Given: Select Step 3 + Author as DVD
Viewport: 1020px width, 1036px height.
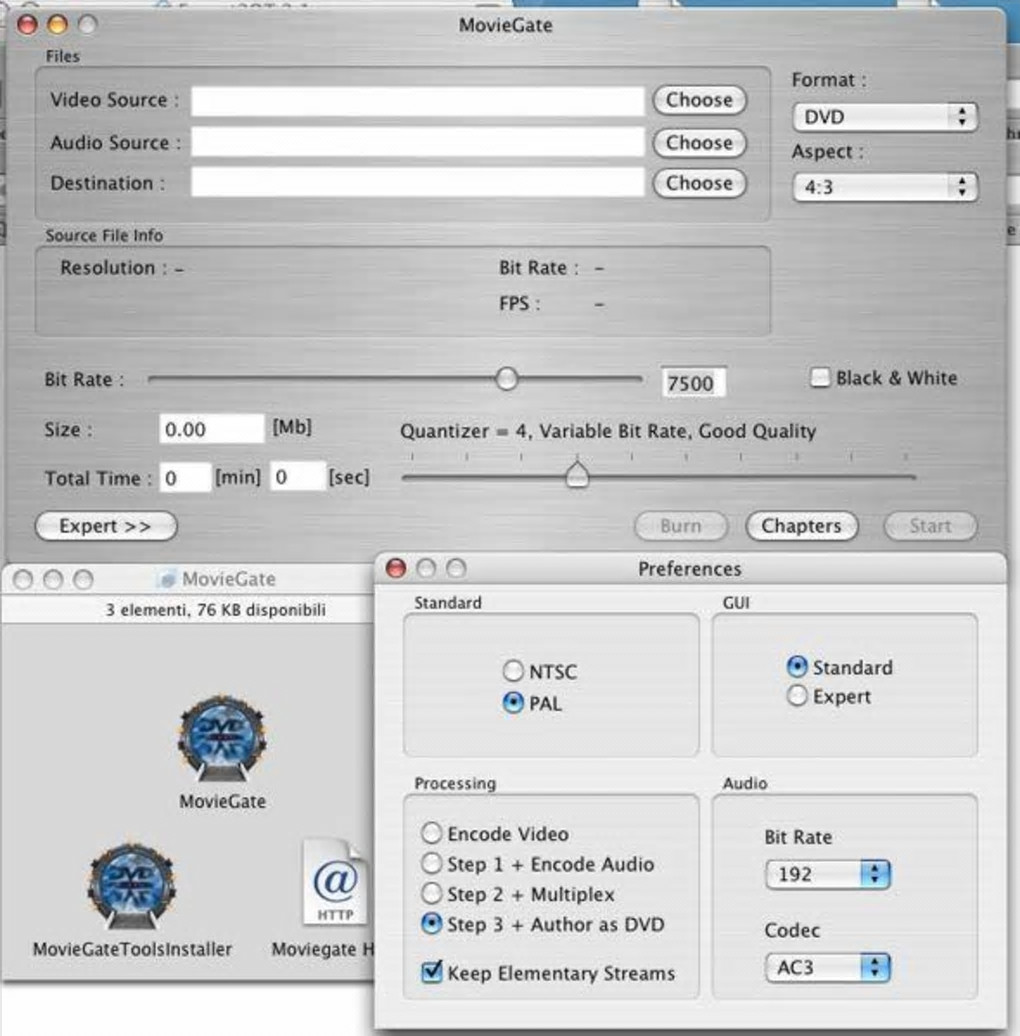Looking at the screenshot, I should pos(431,923).
